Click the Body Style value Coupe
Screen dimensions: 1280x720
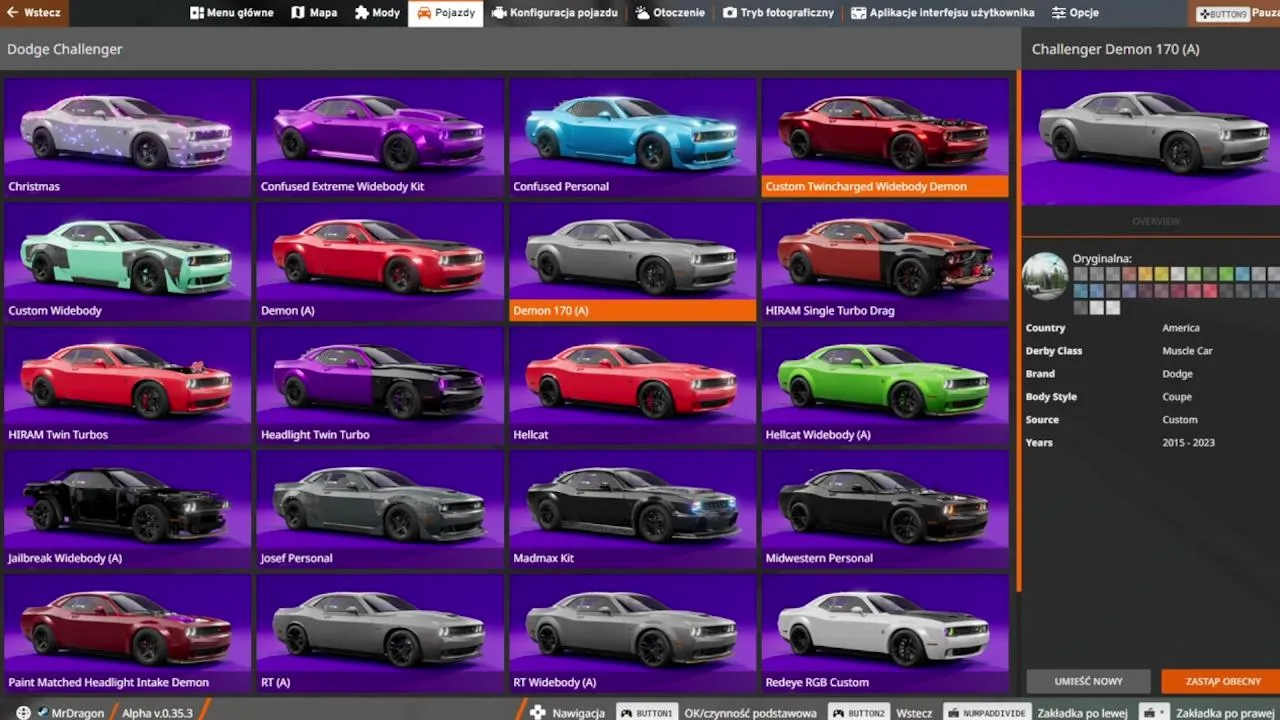click(x=1177, y=397)
